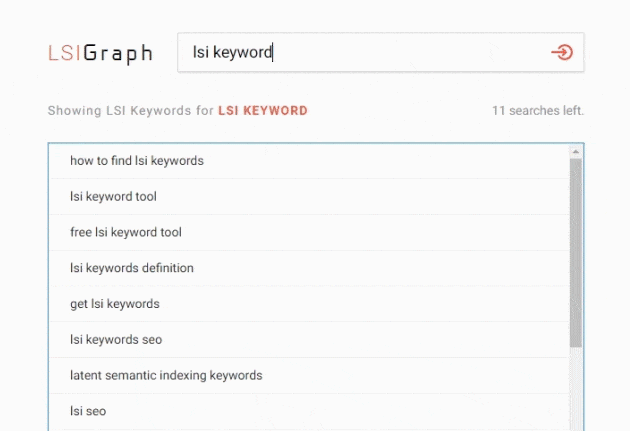This screenshot has width=630, height=431.
Task: Click the "LSI KEYWORD" highlighted heading text
Action: pos(263,110)
